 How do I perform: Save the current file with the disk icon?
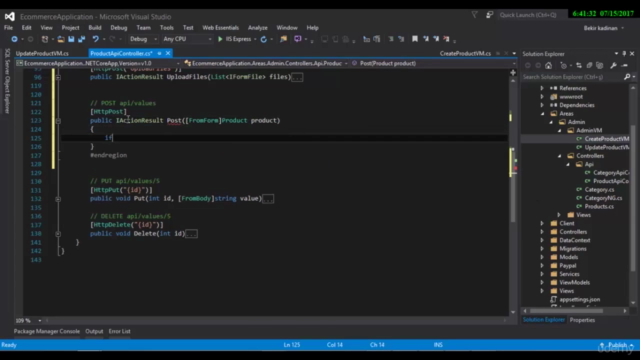[x=71, y=39]
